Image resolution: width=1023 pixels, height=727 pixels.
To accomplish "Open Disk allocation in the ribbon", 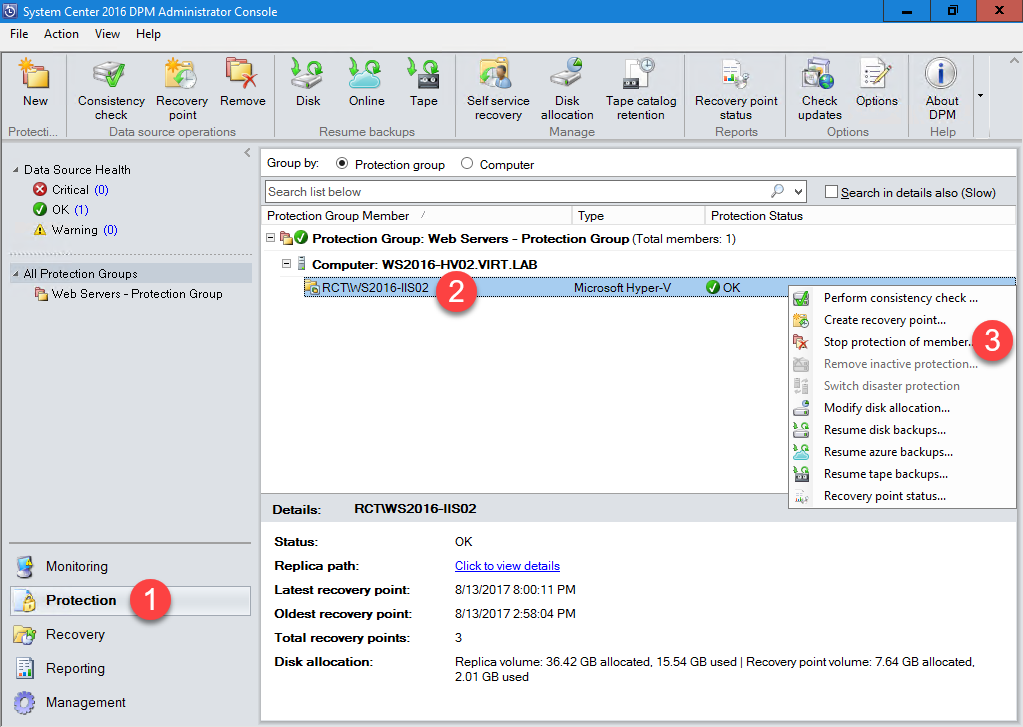I will pos(567,89).
